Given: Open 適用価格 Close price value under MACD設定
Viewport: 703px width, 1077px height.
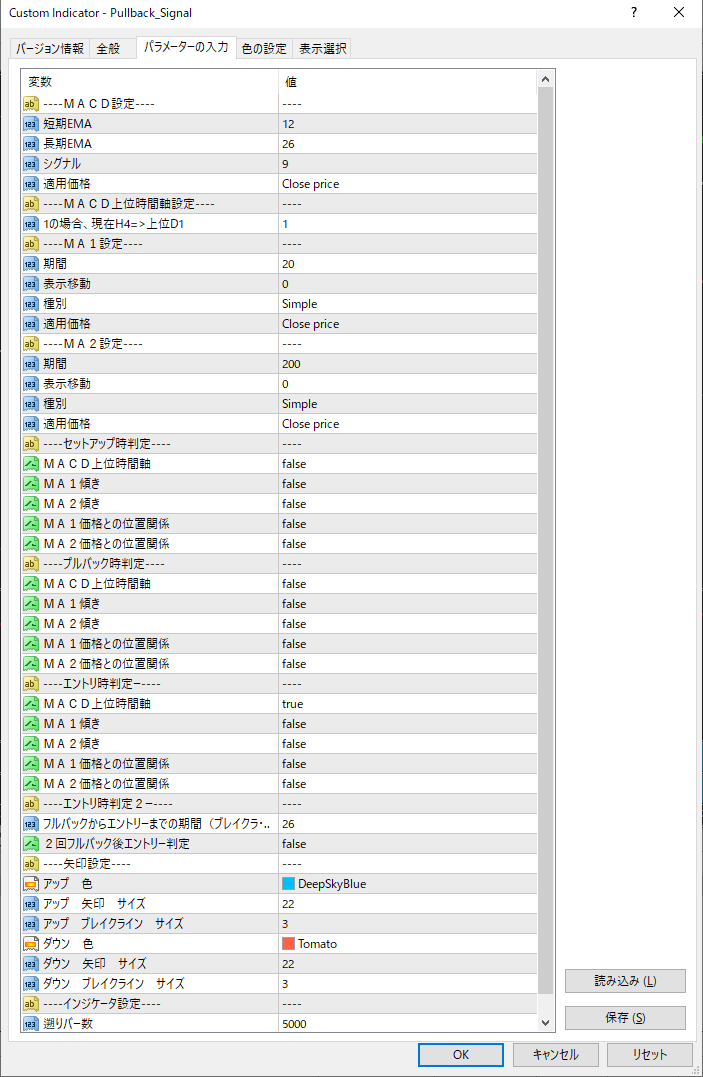Looking at the screenshot, I should 408,184.
